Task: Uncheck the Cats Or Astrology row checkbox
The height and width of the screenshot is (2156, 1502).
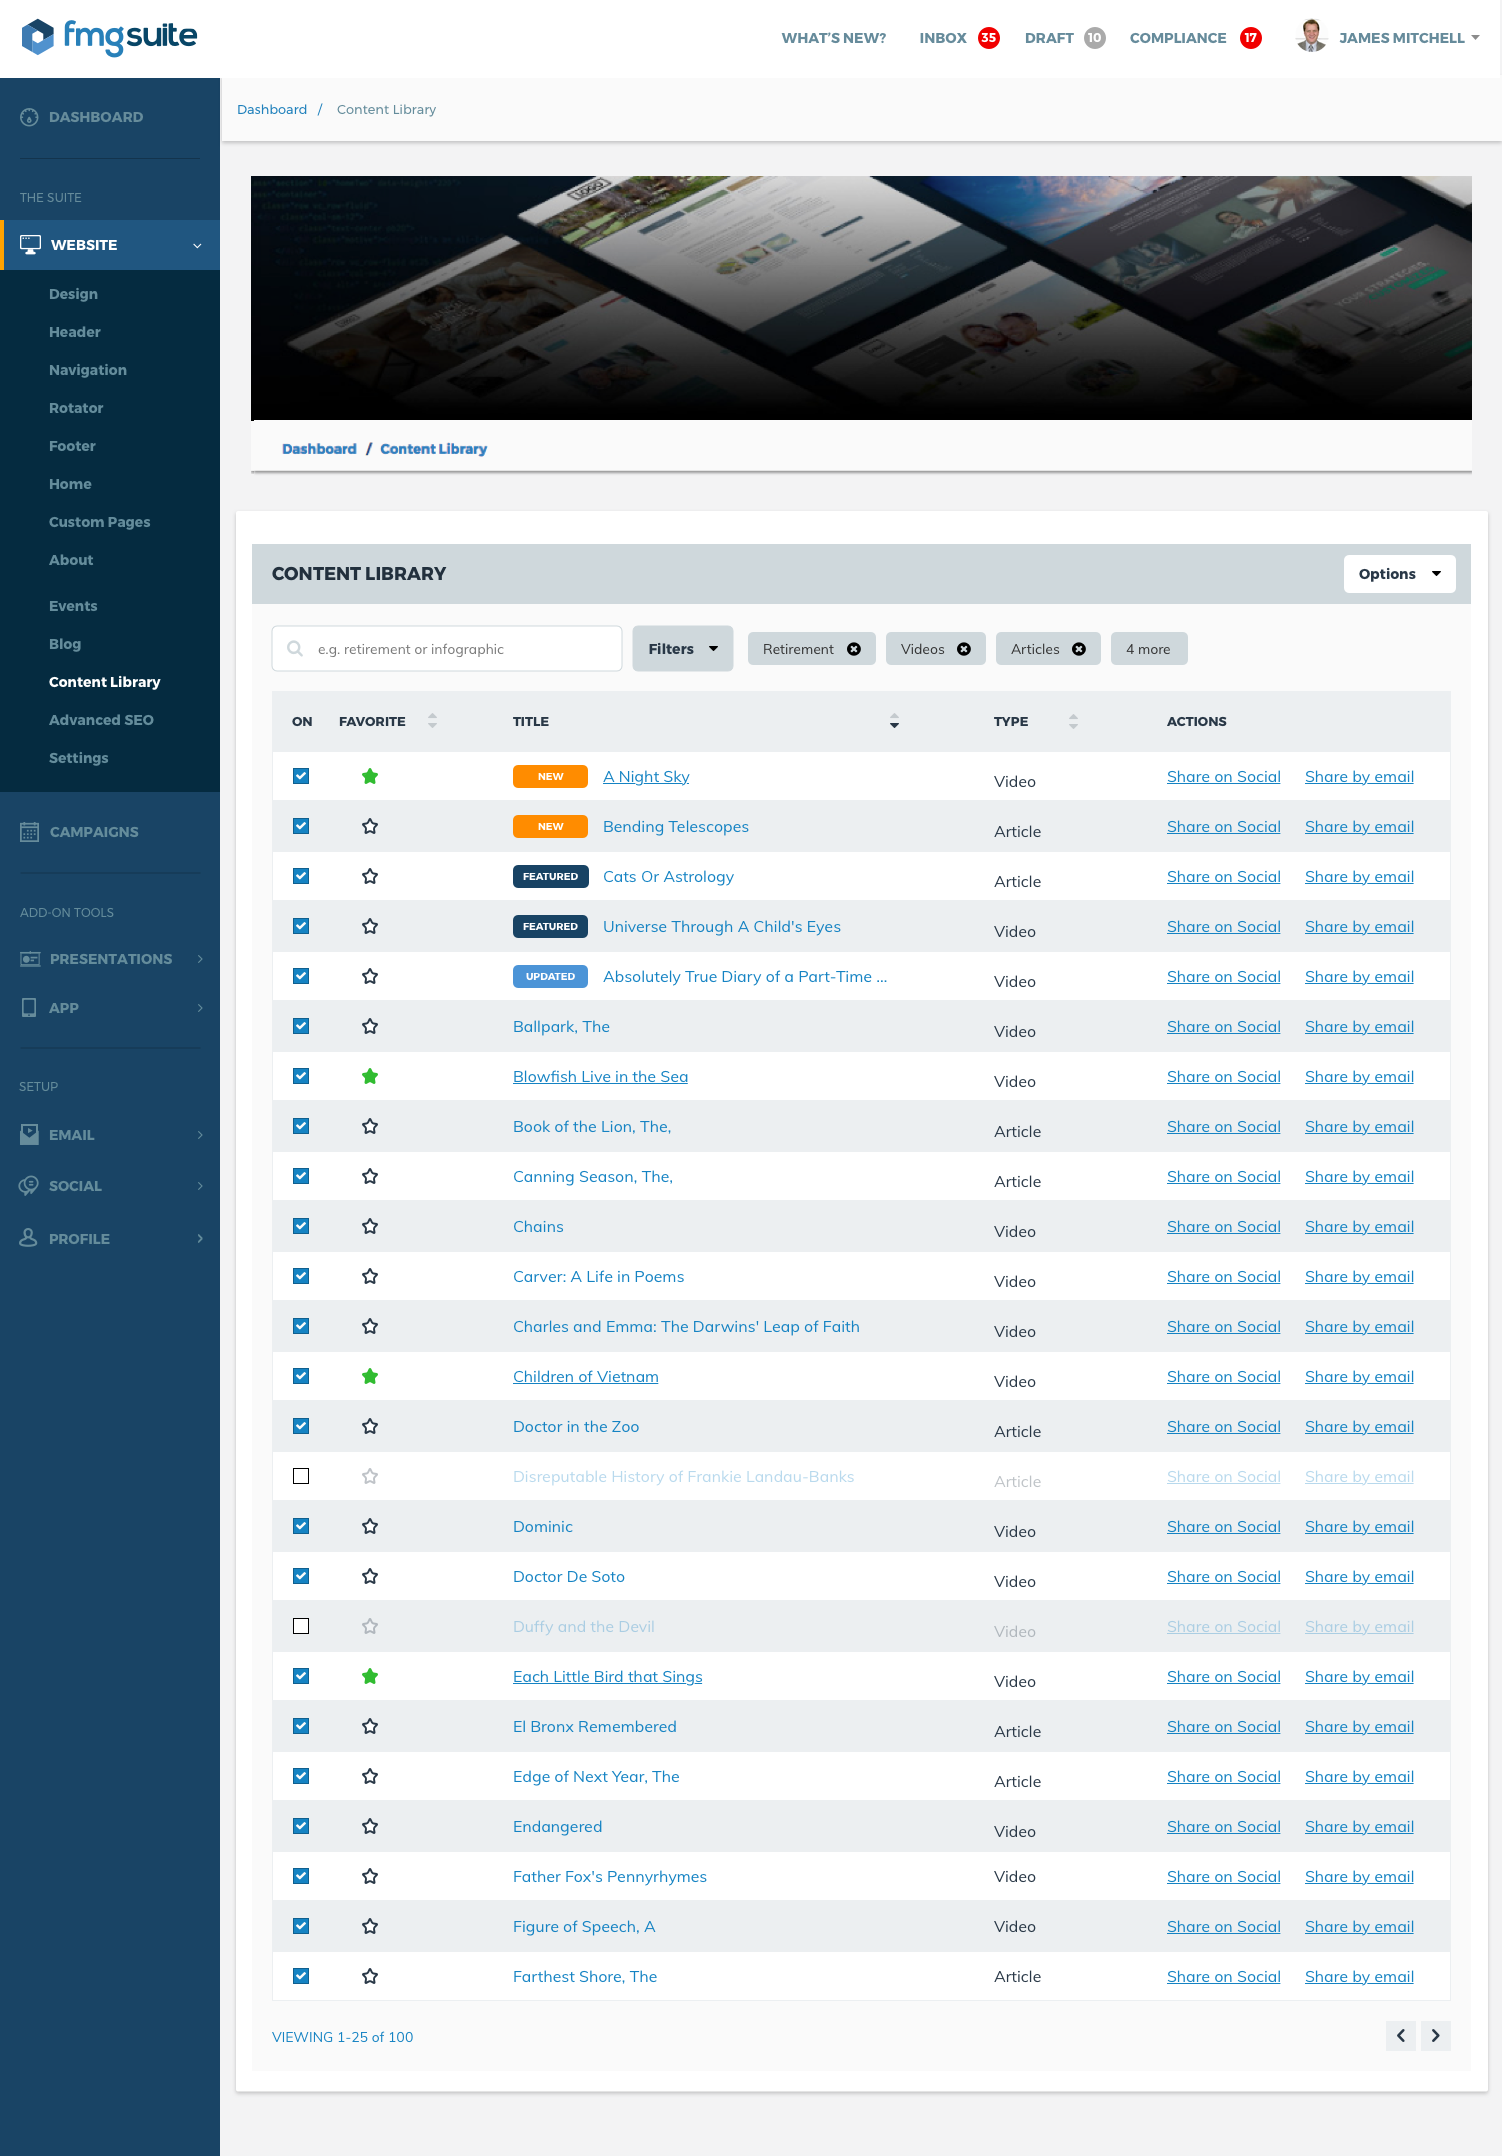Action: tap(301, 876)
